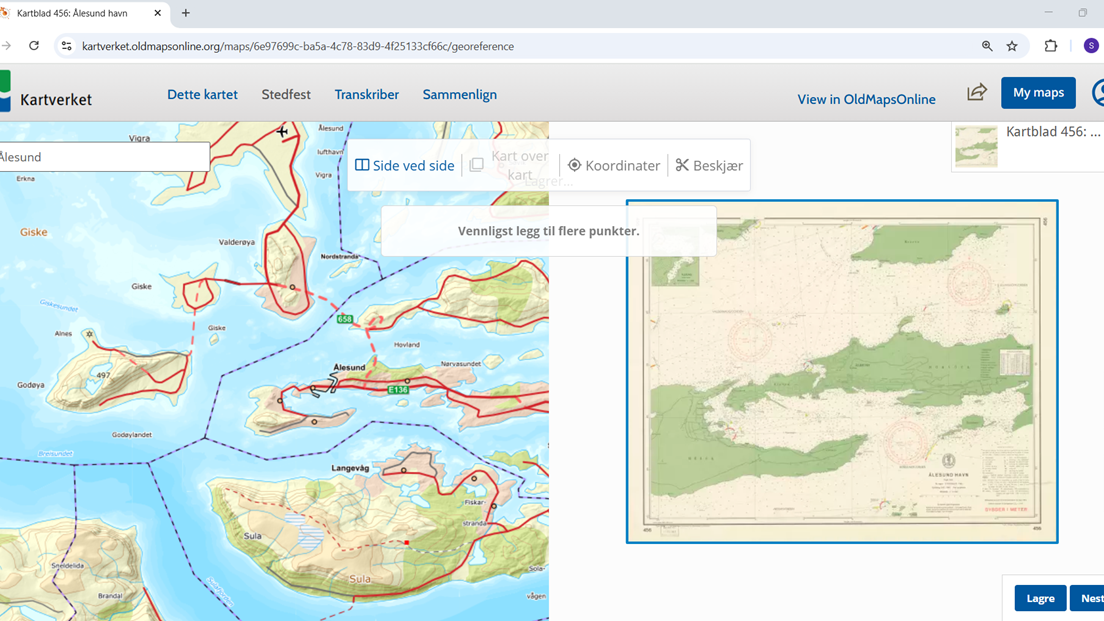The width and height of the screenshot is (1104, 621).
Task: Open the My maps page
Action: pos(1038,93)
